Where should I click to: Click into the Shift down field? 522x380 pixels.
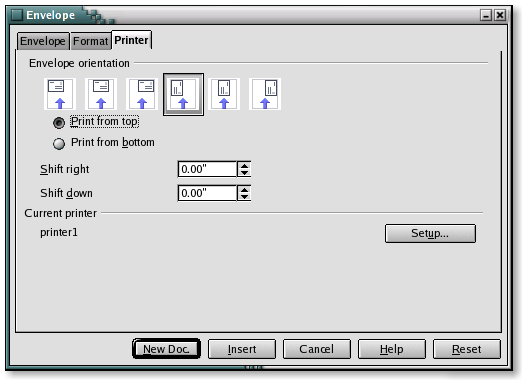[207, 193]
